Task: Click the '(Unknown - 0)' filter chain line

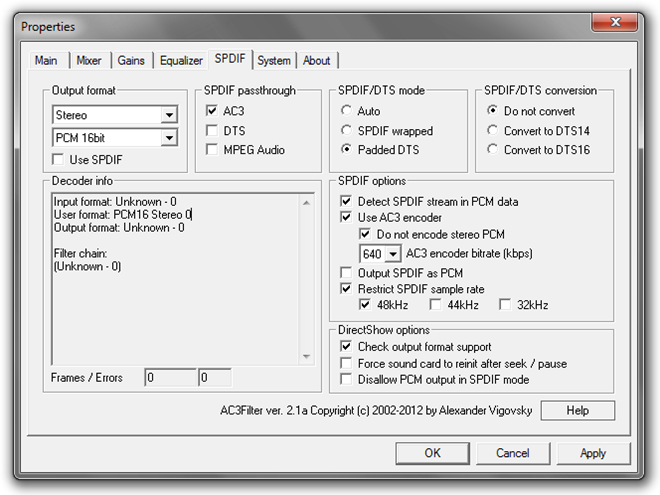Action: click(x=87, y=266)
